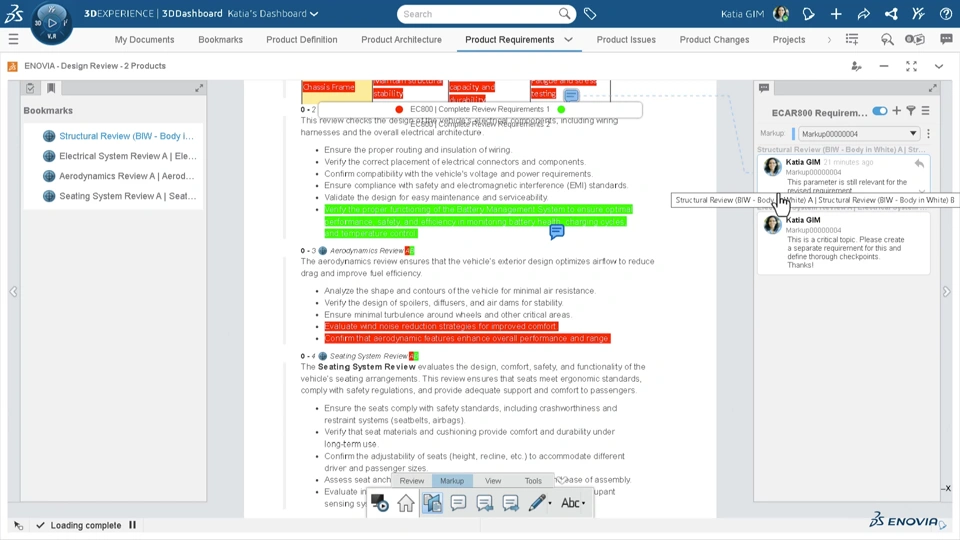The image size is (960, 540).
Task: Click the reply arrow on Katia's first comment
Action: pos(919,163)
